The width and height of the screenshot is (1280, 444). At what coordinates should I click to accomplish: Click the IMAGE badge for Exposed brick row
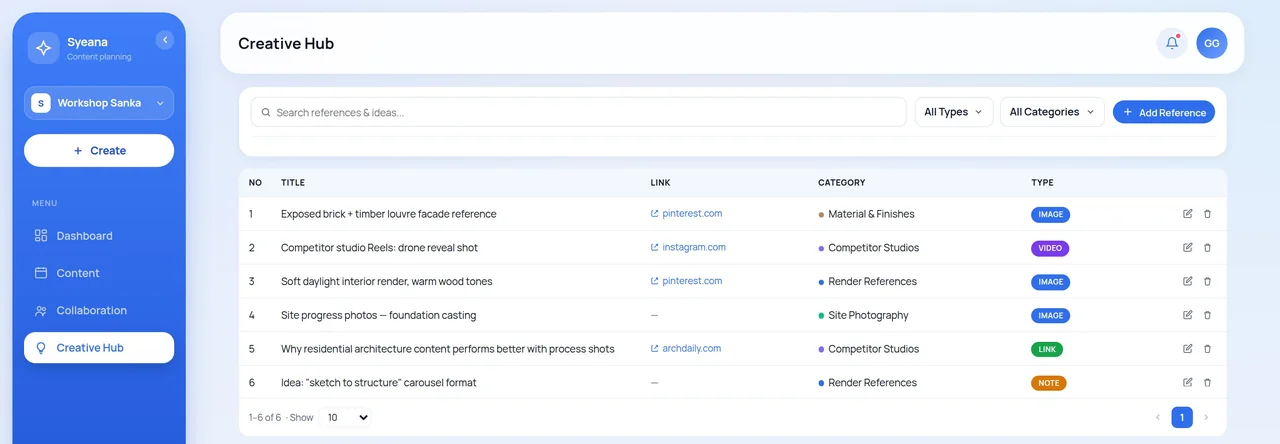(1051, 214)
